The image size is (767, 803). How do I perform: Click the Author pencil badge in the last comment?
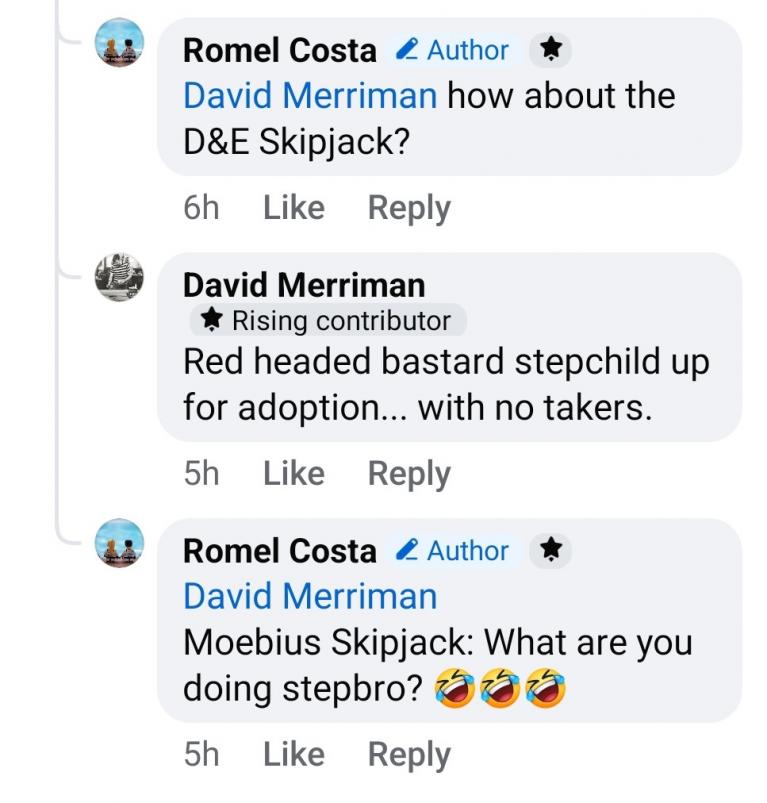tap(452, 550)
